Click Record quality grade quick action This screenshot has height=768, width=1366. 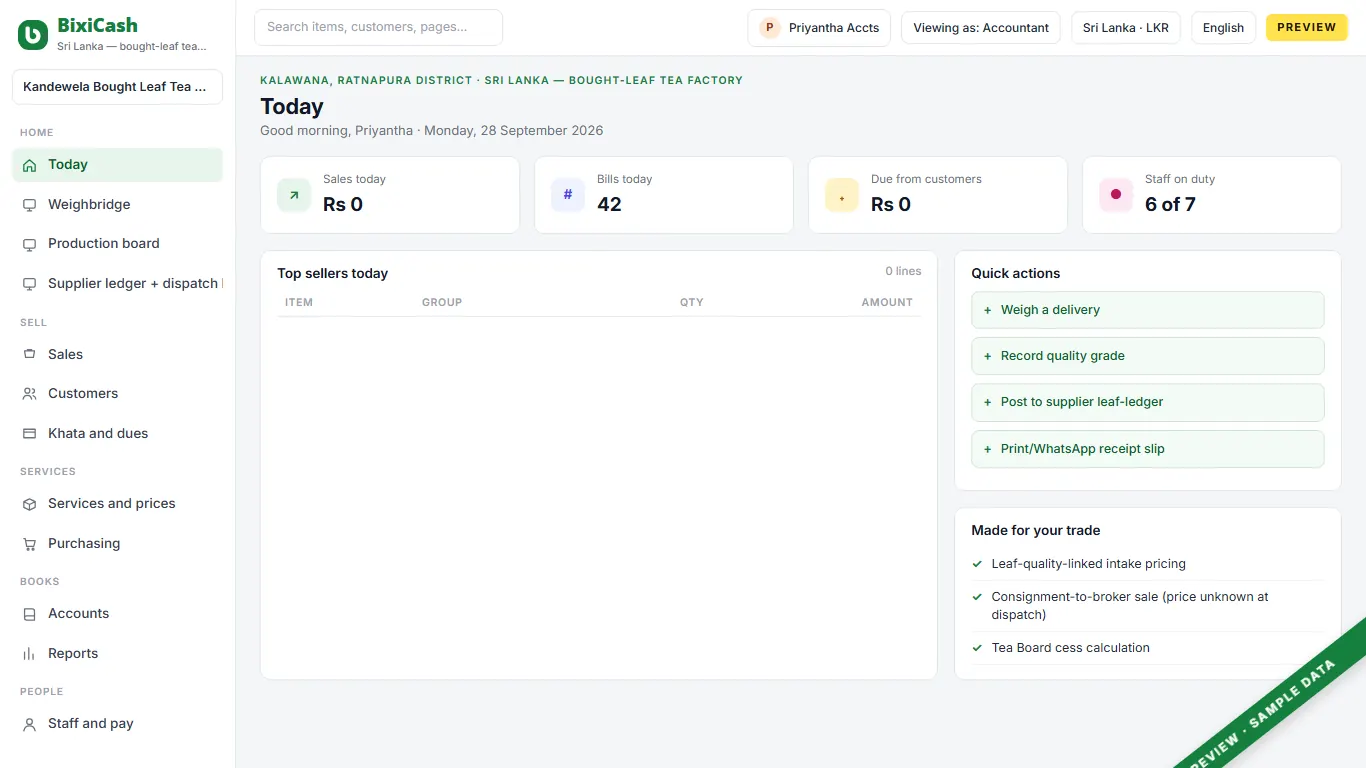(x=1148, y=356)
